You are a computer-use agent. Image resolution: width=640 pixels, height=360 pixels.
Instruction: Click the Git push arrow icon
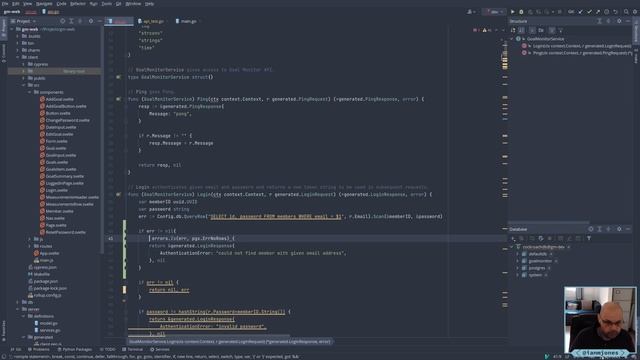pyautogui.click(x=598, y=12)
